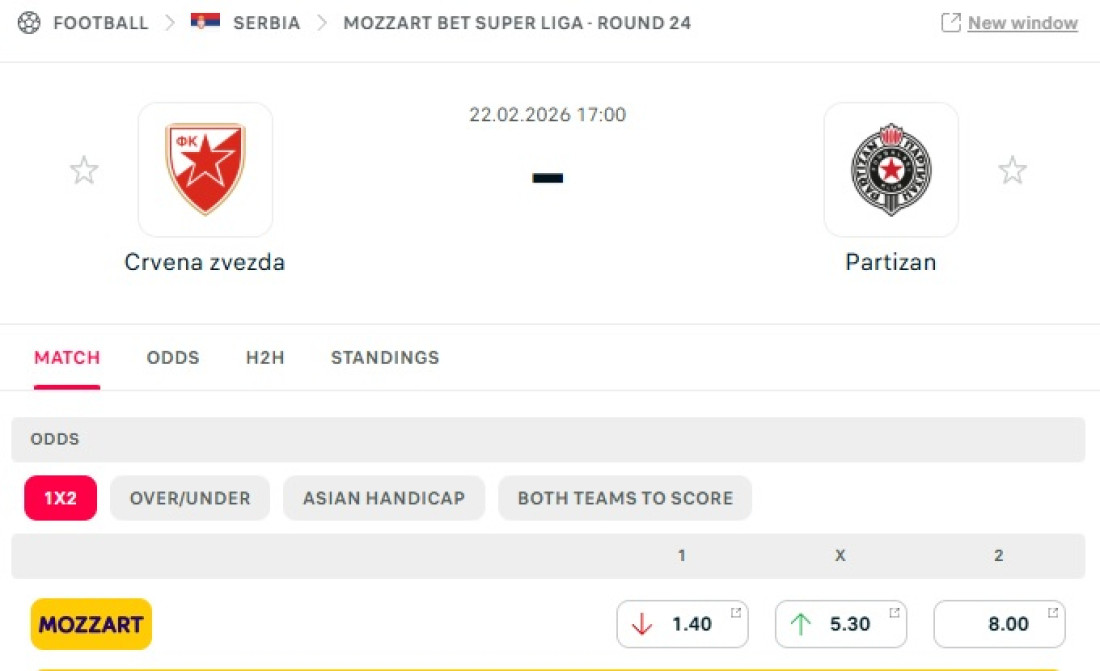
Task: Open the H2H tab
Action: (265, 357)
